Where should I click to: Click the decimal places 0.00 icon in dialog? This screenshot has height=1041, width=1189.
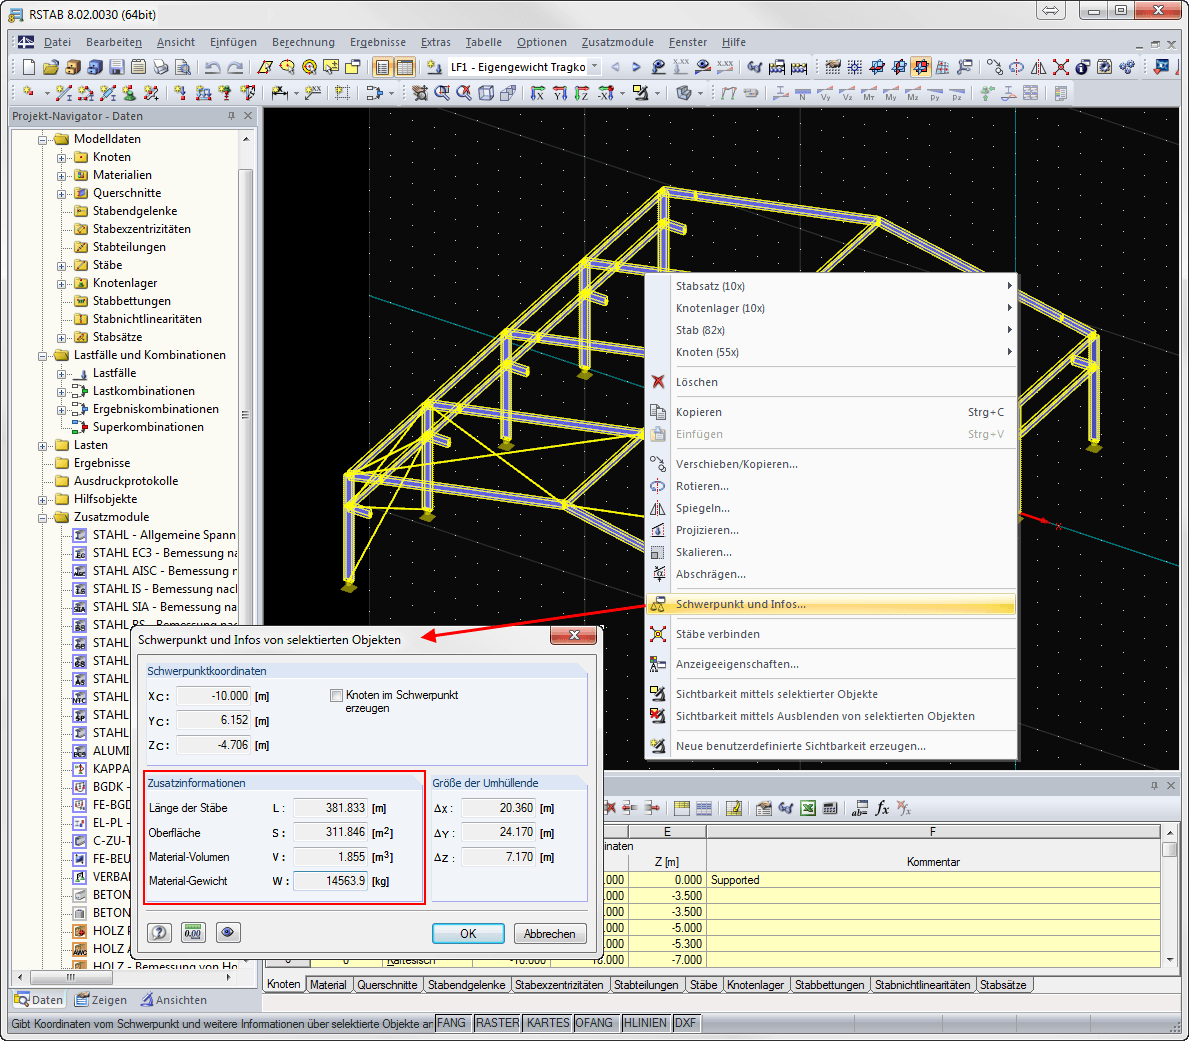193,933
